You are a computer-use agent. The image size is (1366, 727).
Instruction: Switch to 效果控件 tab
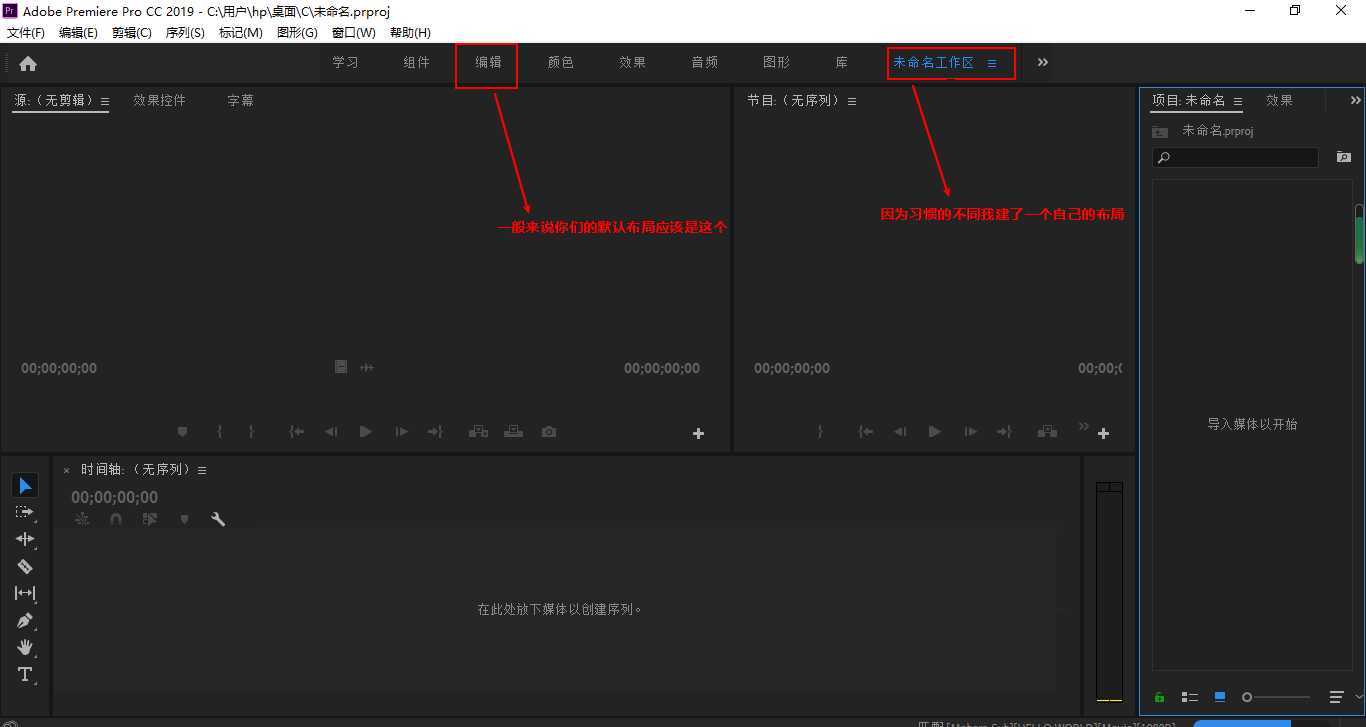[160, 100]
